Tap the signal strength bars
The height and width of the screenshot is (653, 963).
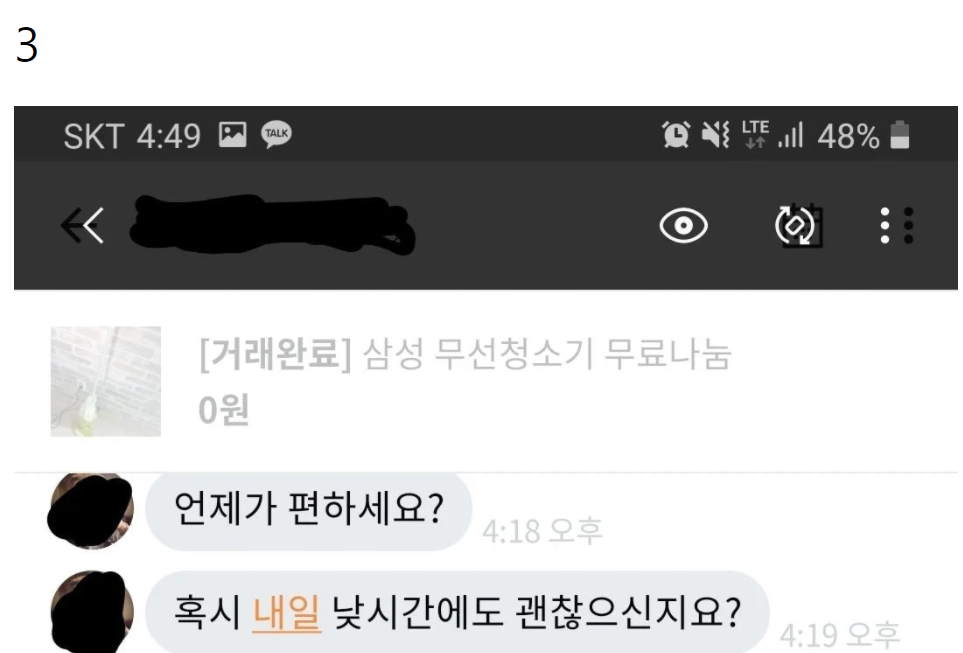[790, 135]
